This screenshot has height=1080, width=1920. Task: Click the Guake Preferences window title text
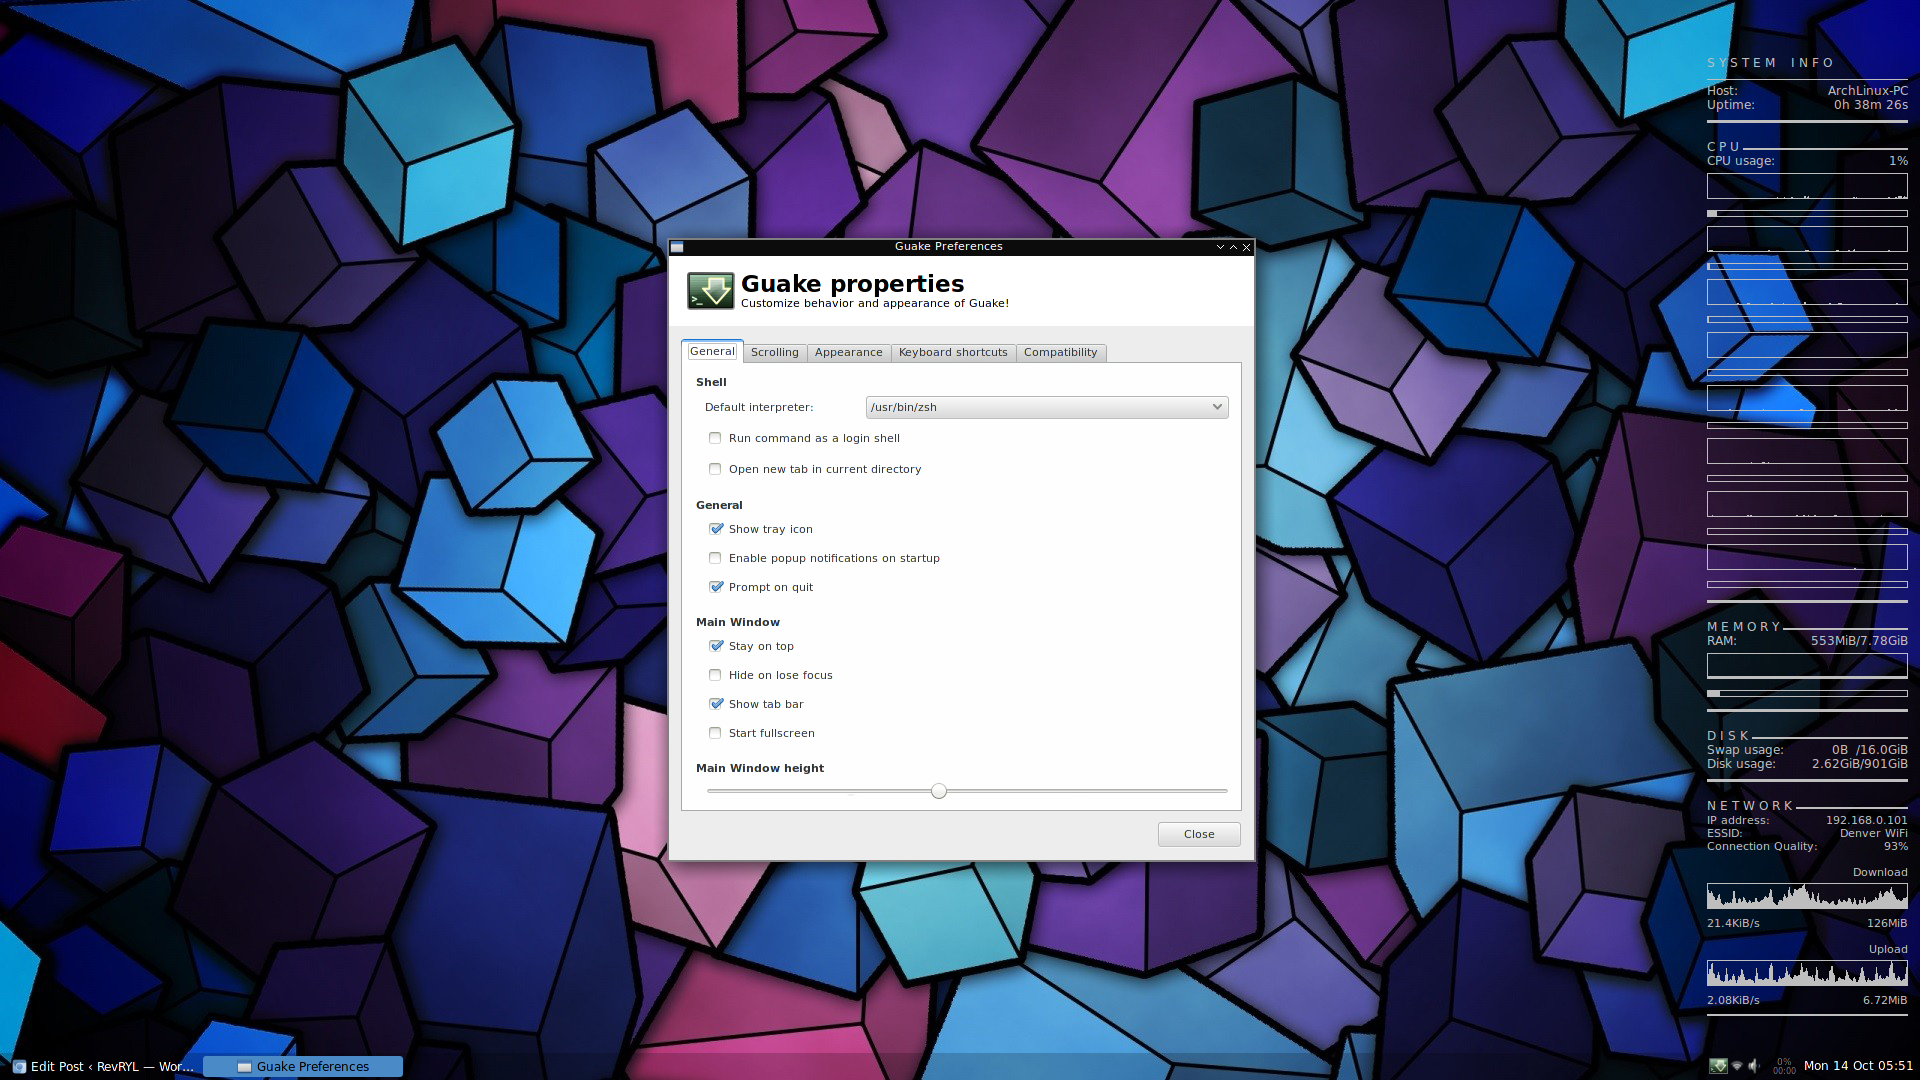coord(948,247)
